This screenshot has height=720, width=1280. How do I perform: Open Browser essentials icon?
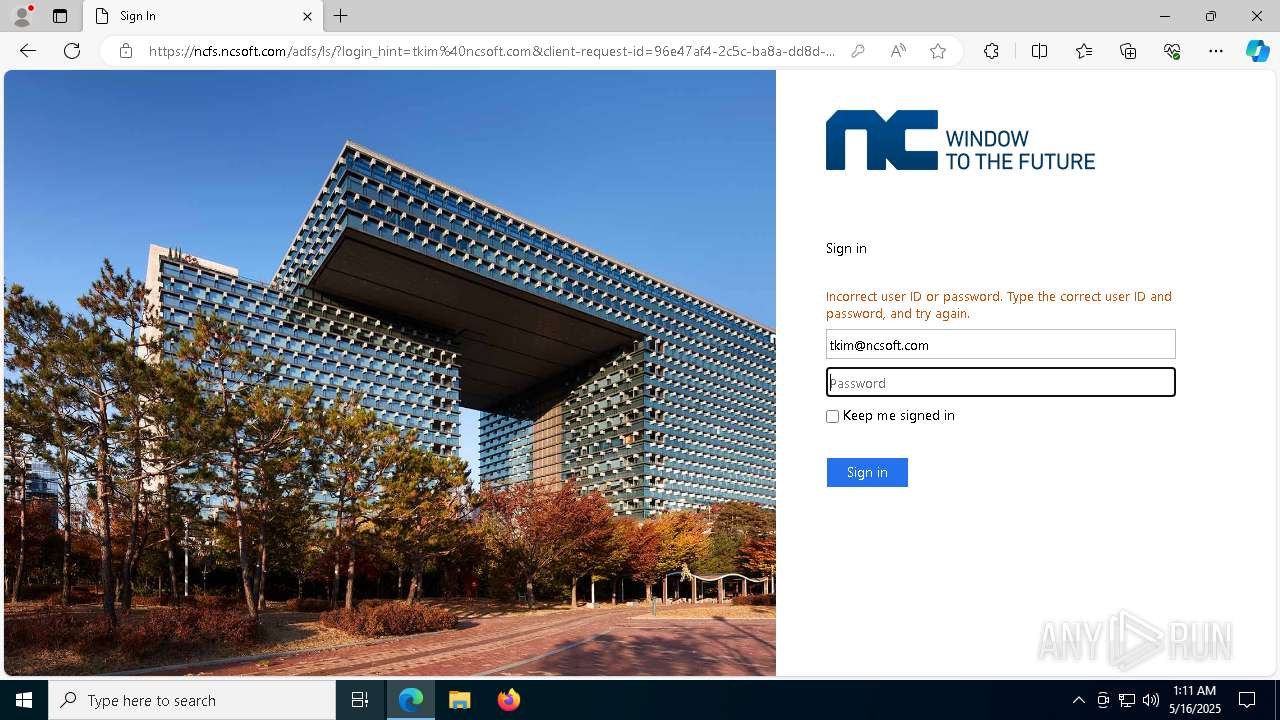coord(1172,51)
